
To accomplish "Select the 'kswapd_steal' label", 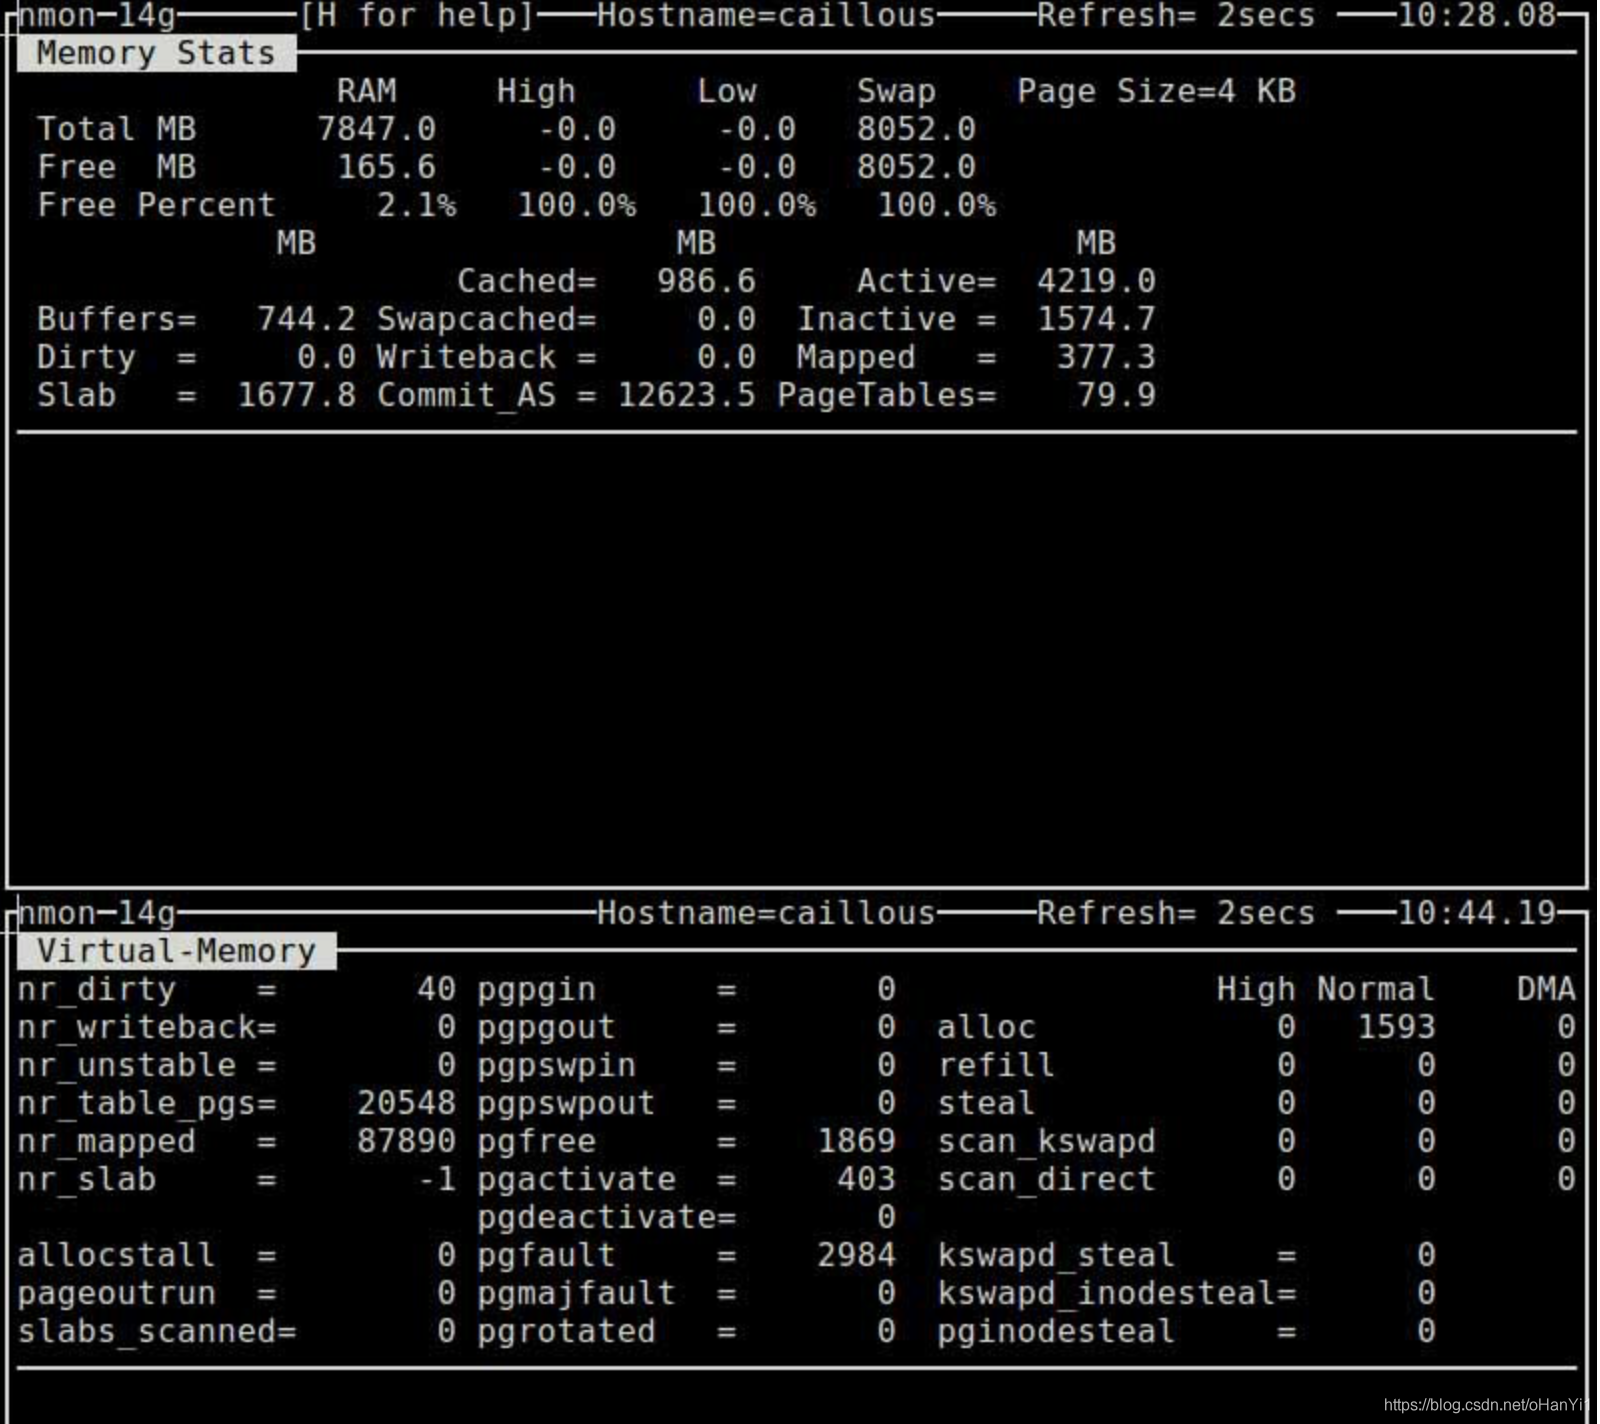I will tap(1056, 1255).
